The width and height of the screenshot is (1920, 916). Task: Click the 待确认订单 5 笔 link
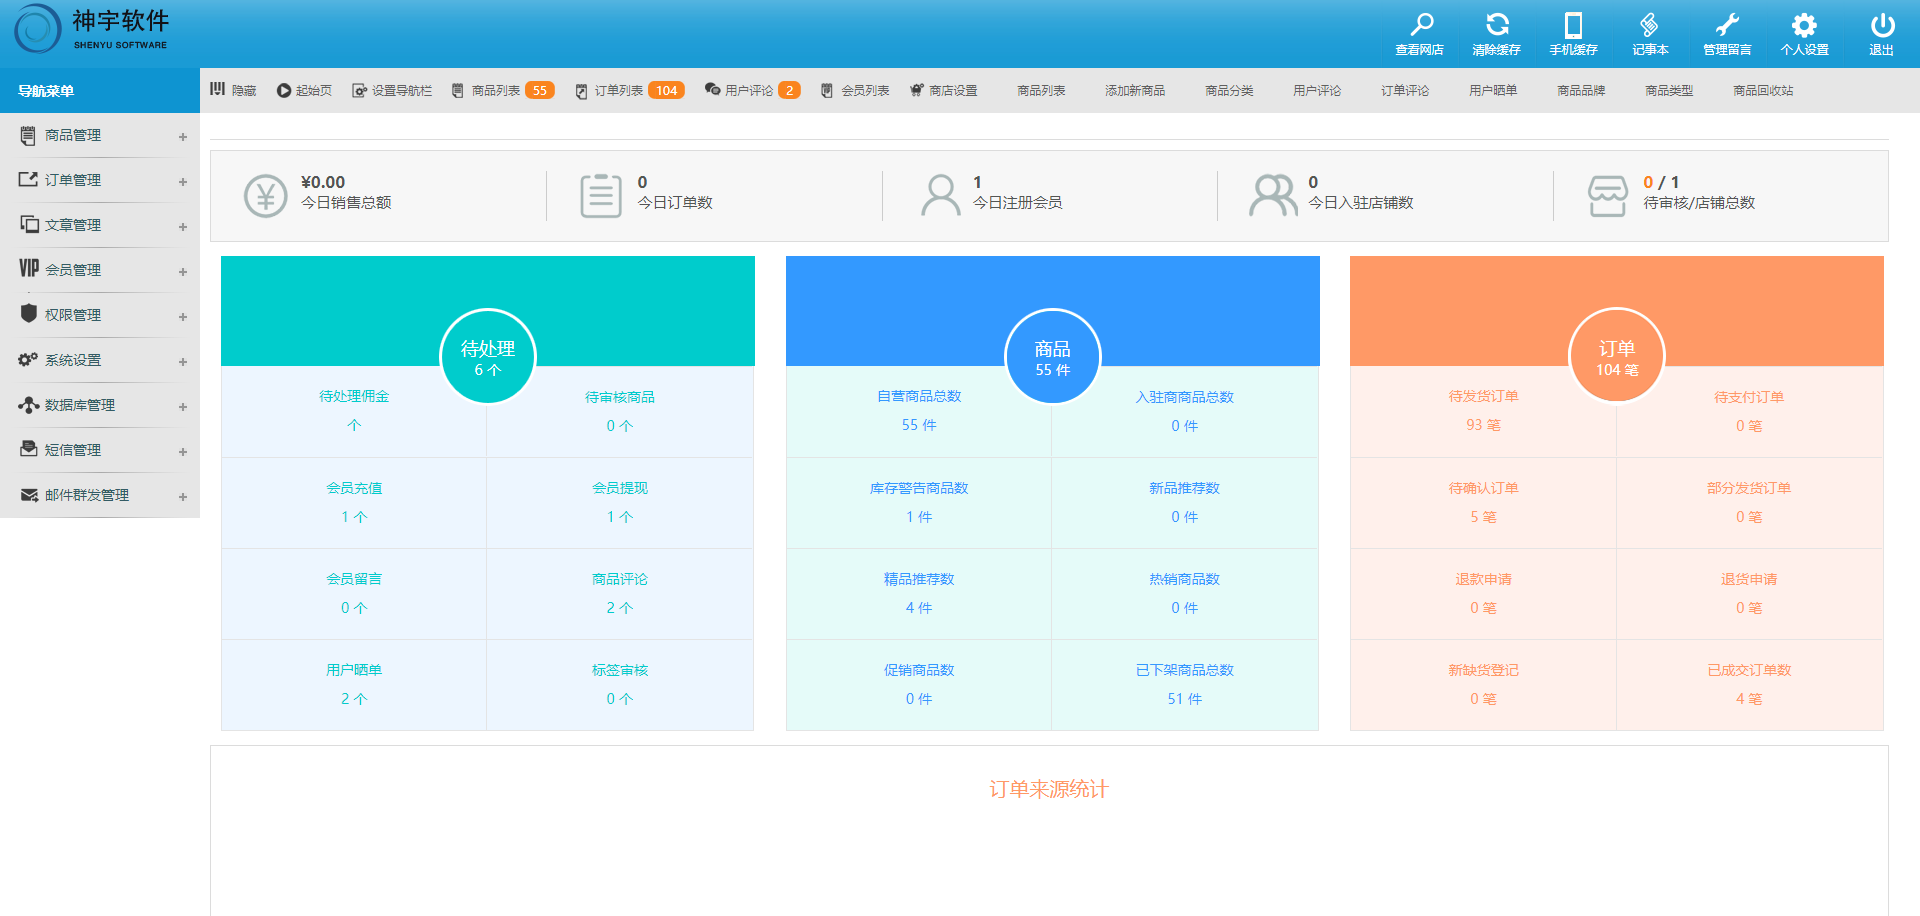tap(1483, 503)
